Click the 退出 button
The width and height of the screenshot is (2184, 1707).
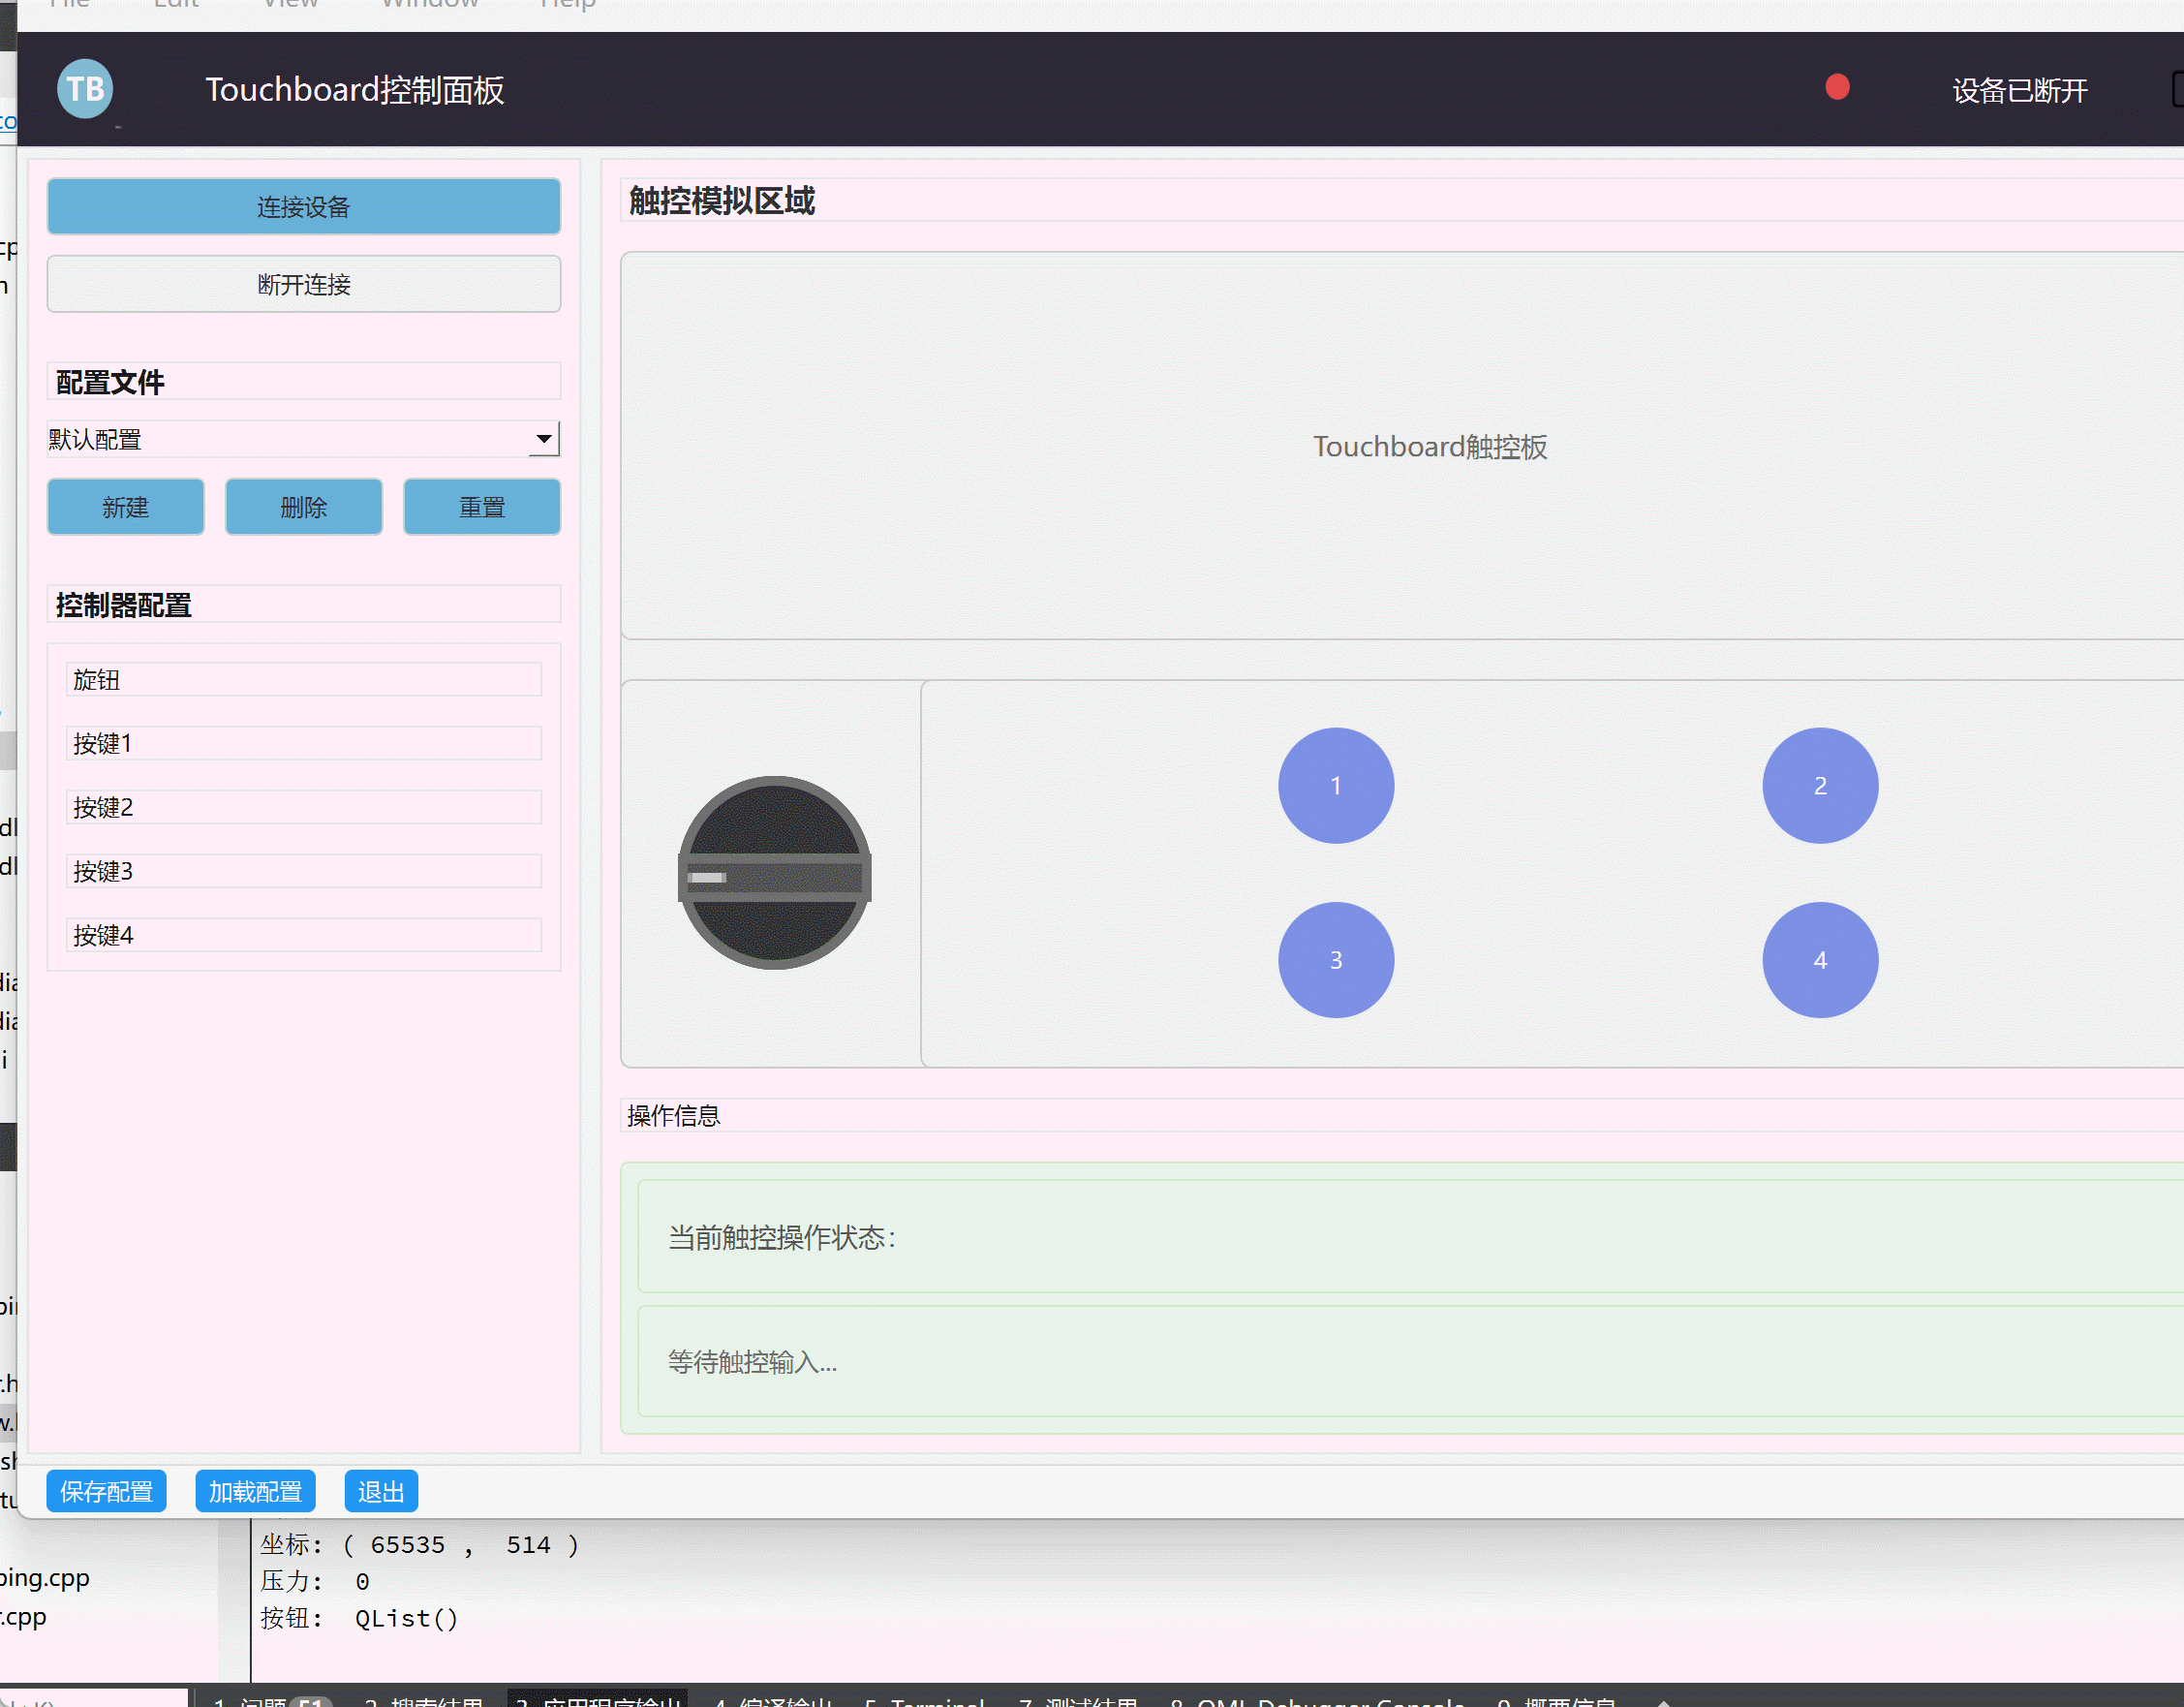click(x=381, y=1492)
